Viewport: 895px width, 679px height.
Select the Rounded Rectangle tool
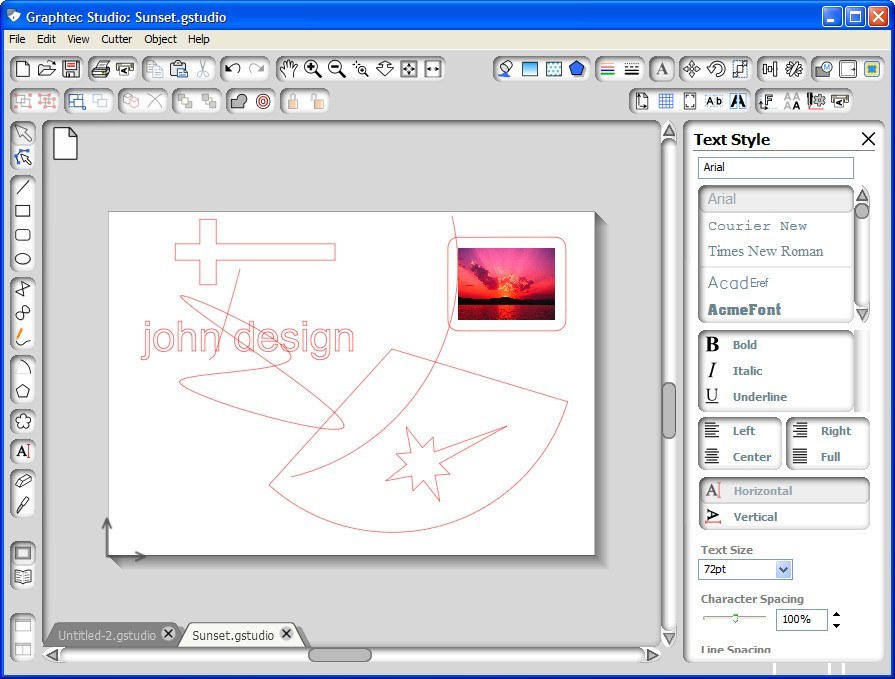[x=23, y=235]
